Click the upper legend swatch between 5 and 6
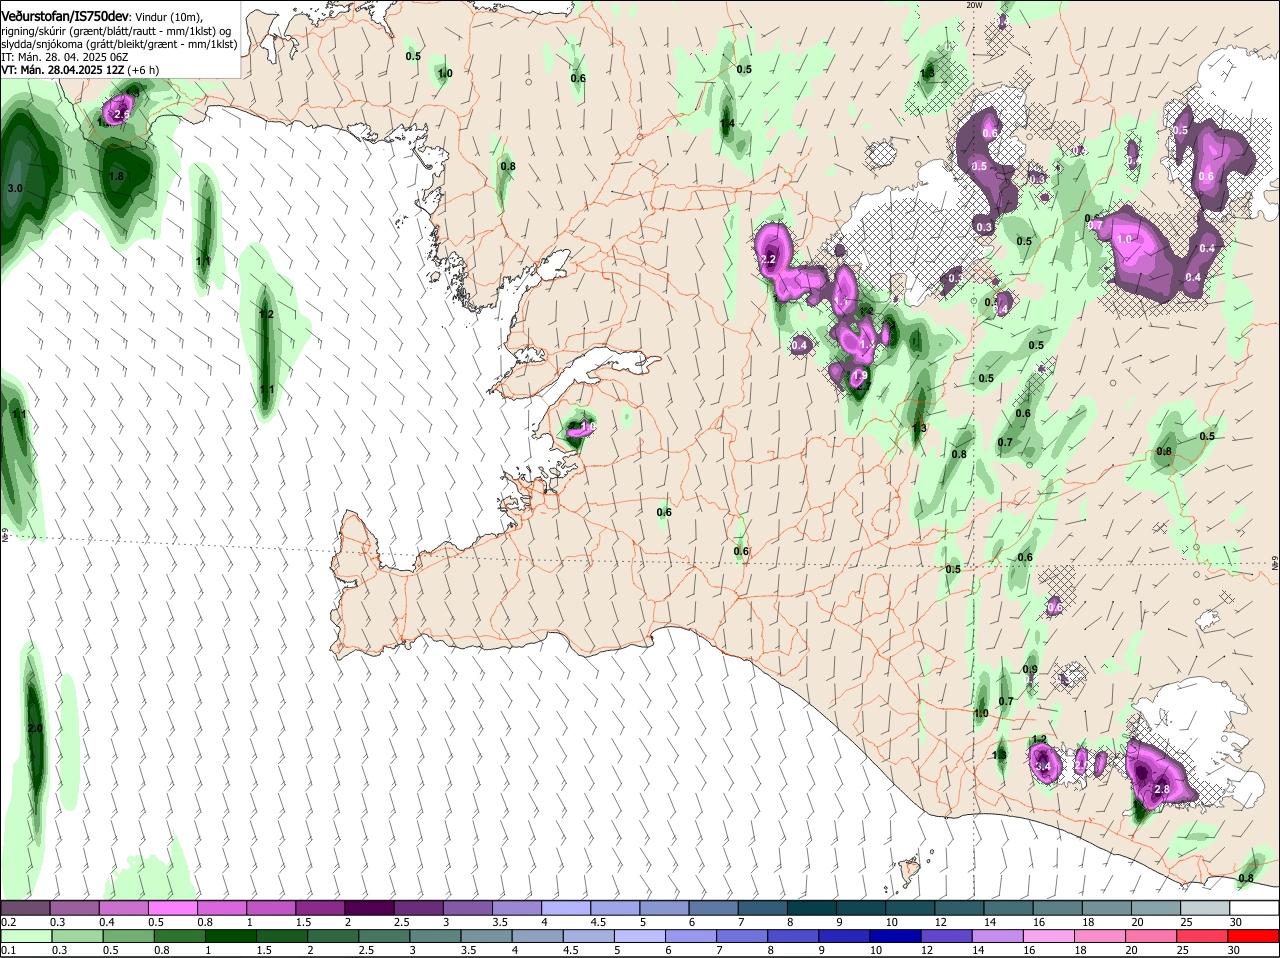This screenshot has width=1280, height=958. click(664, 908)
